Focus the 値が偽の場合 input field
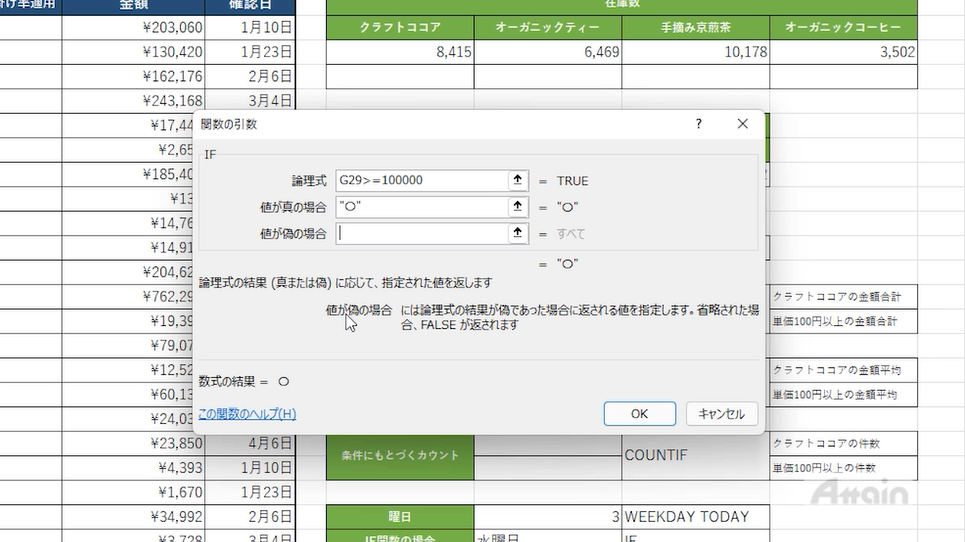This screenshot has height=542, width=965. (421, 233)
